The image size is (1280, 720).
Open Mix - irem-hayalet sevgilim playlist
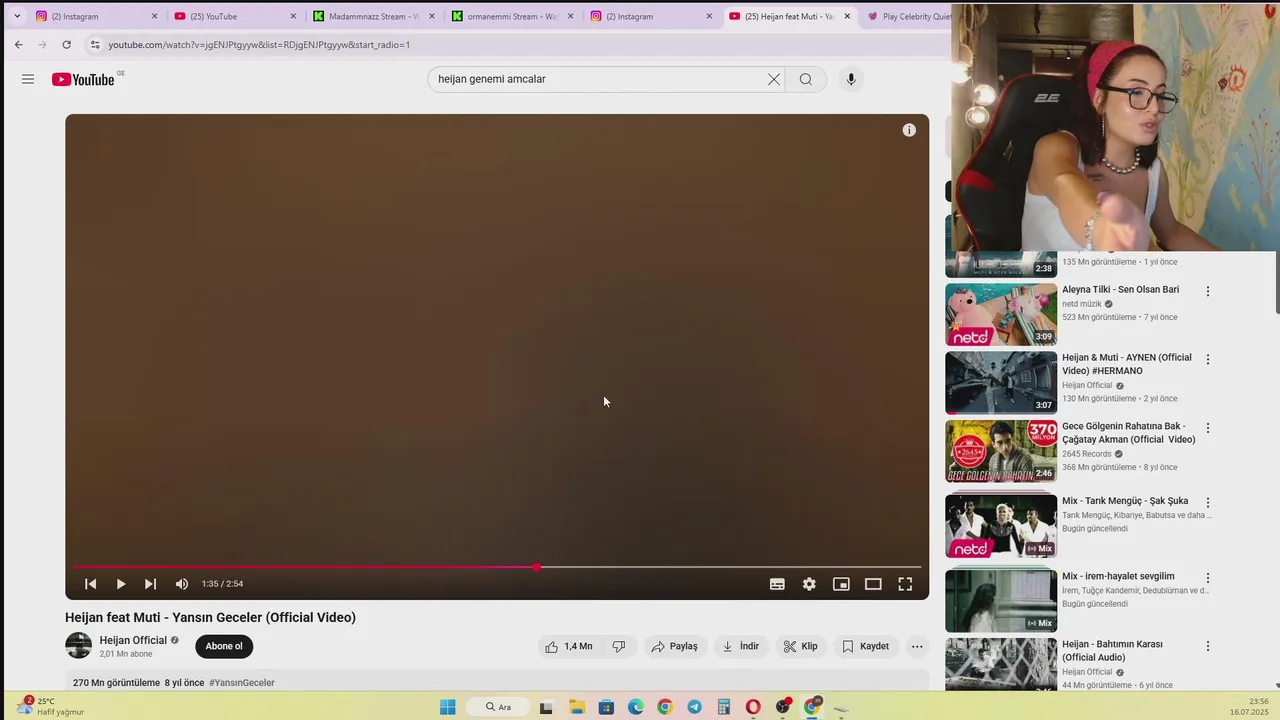tap(1118, 576)
